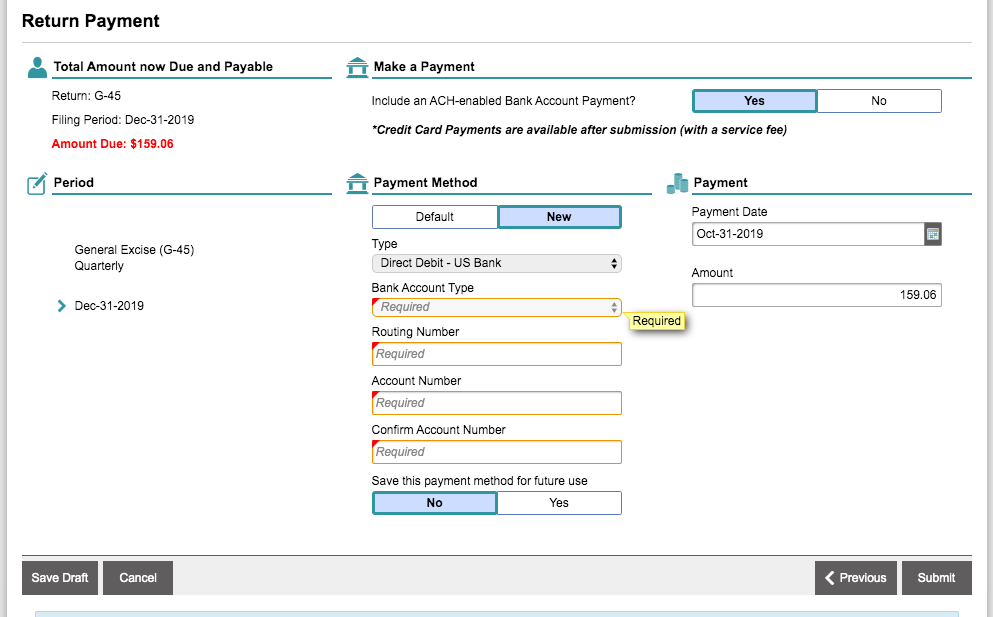Select No for ACH-enabled bank payment
993x617 pixels.
[x=878, y=101]
